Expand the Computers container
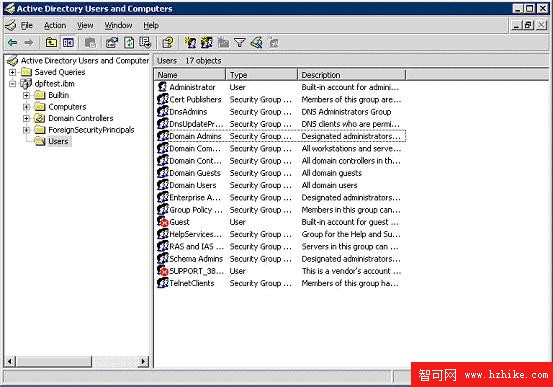The image size is (553, 387). click(26, 107)
